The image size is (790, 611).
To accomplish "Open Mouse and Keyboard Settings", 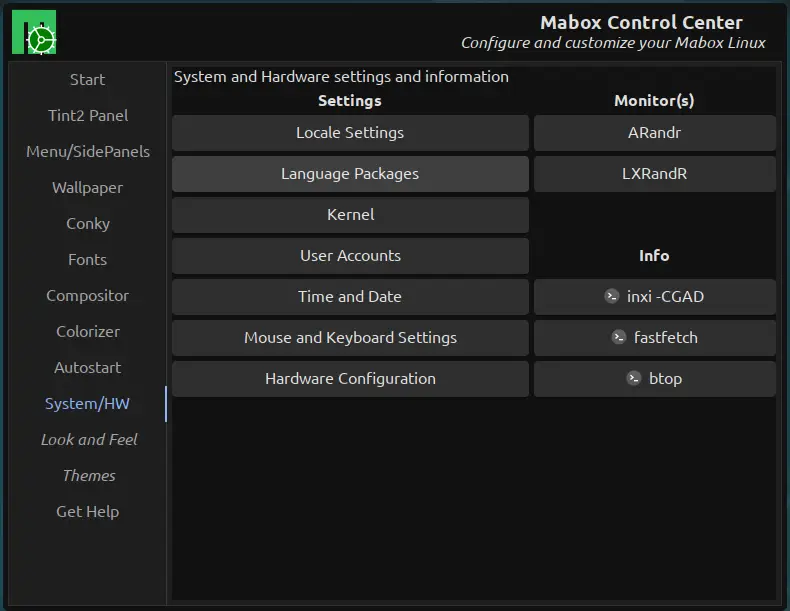I will coord(350,338).
